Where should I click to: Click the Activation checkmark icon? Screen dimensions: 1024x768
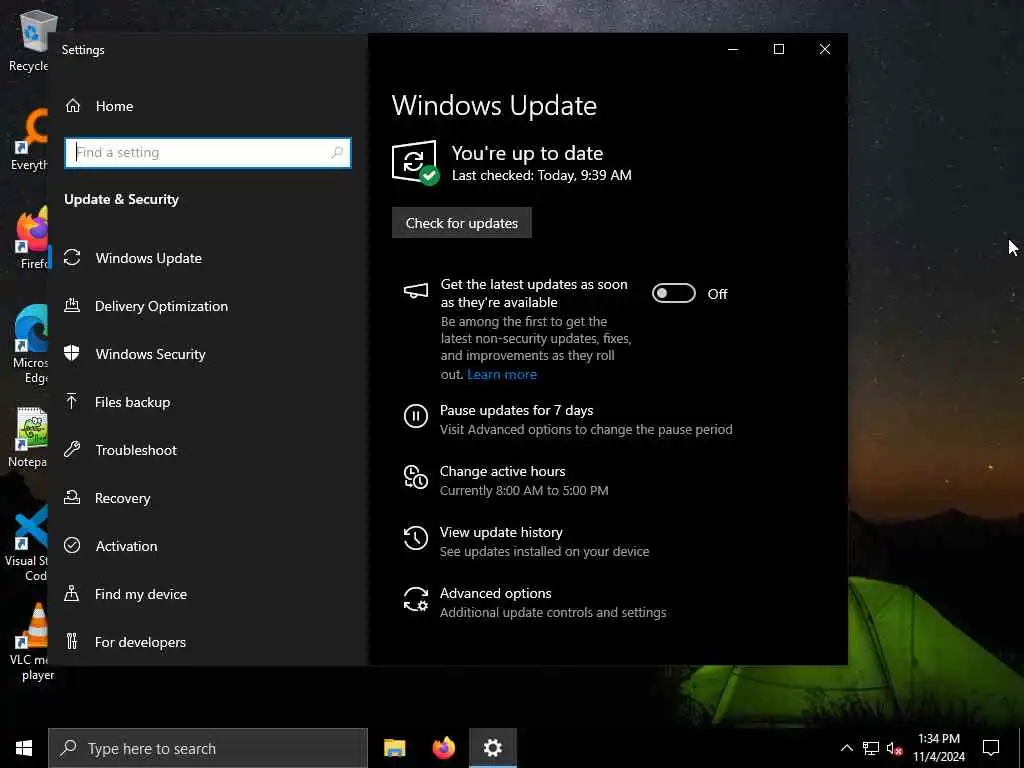pyautogui.click(x=72, y=545)
